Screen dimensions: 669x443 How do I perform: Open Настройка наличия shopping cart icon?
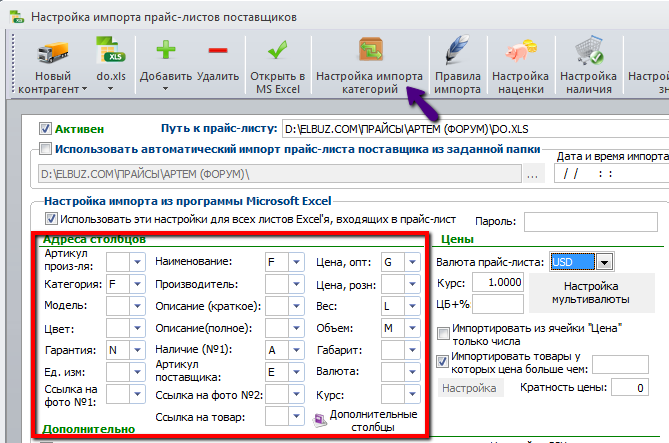[x=588, y=50]
